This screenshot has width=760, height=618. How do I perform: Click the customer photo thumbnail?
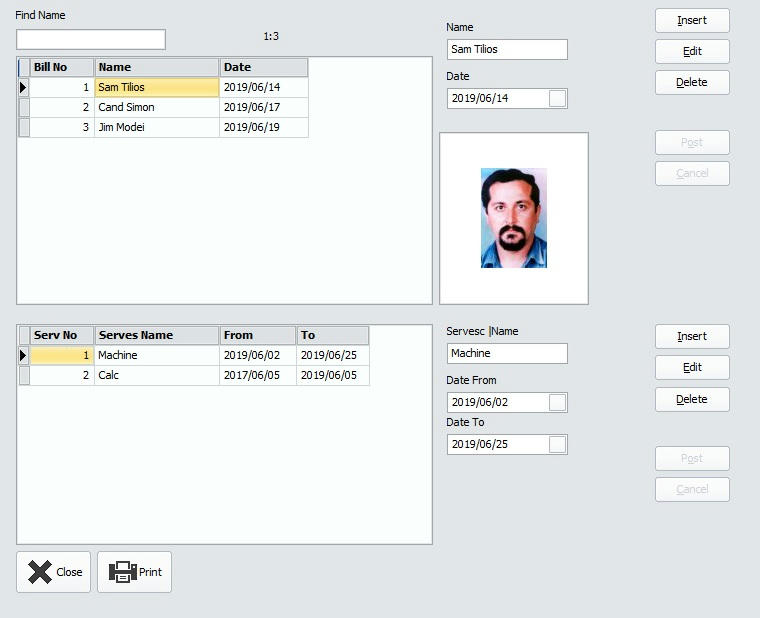pyautogui.click(x=514, y=218)
